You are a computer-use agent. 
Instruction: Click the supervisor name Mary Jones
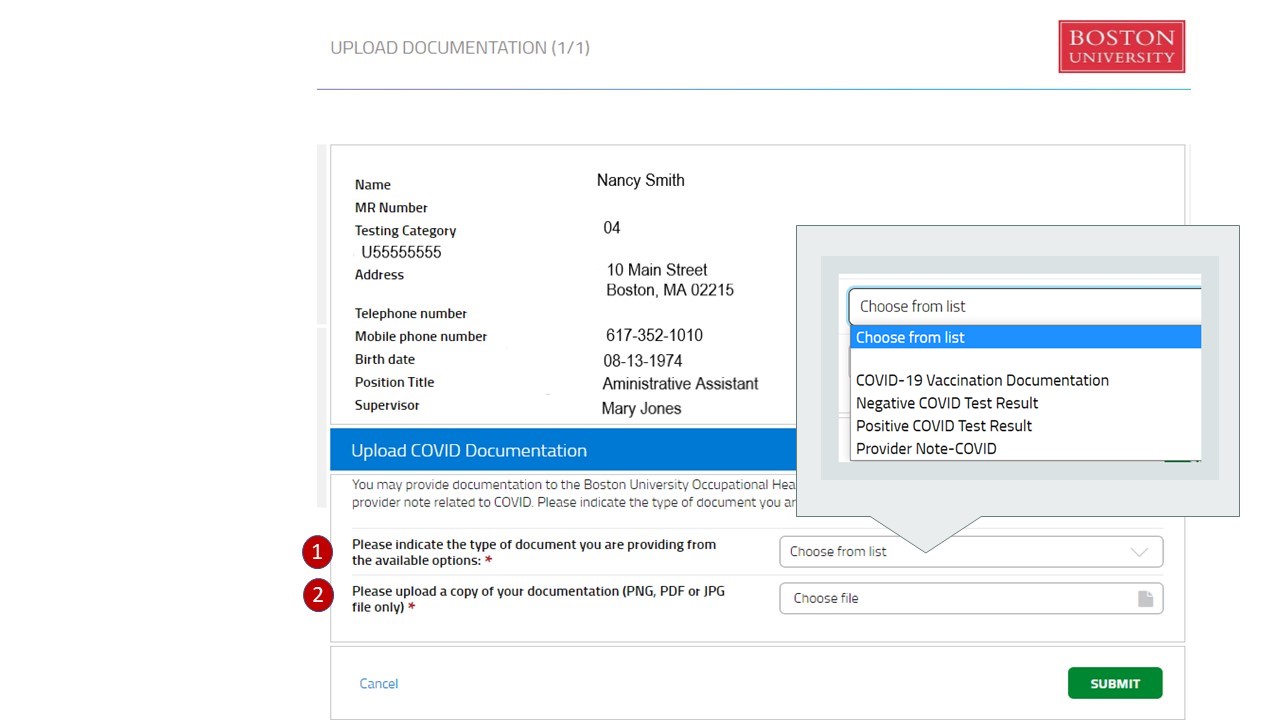point(641,409)
